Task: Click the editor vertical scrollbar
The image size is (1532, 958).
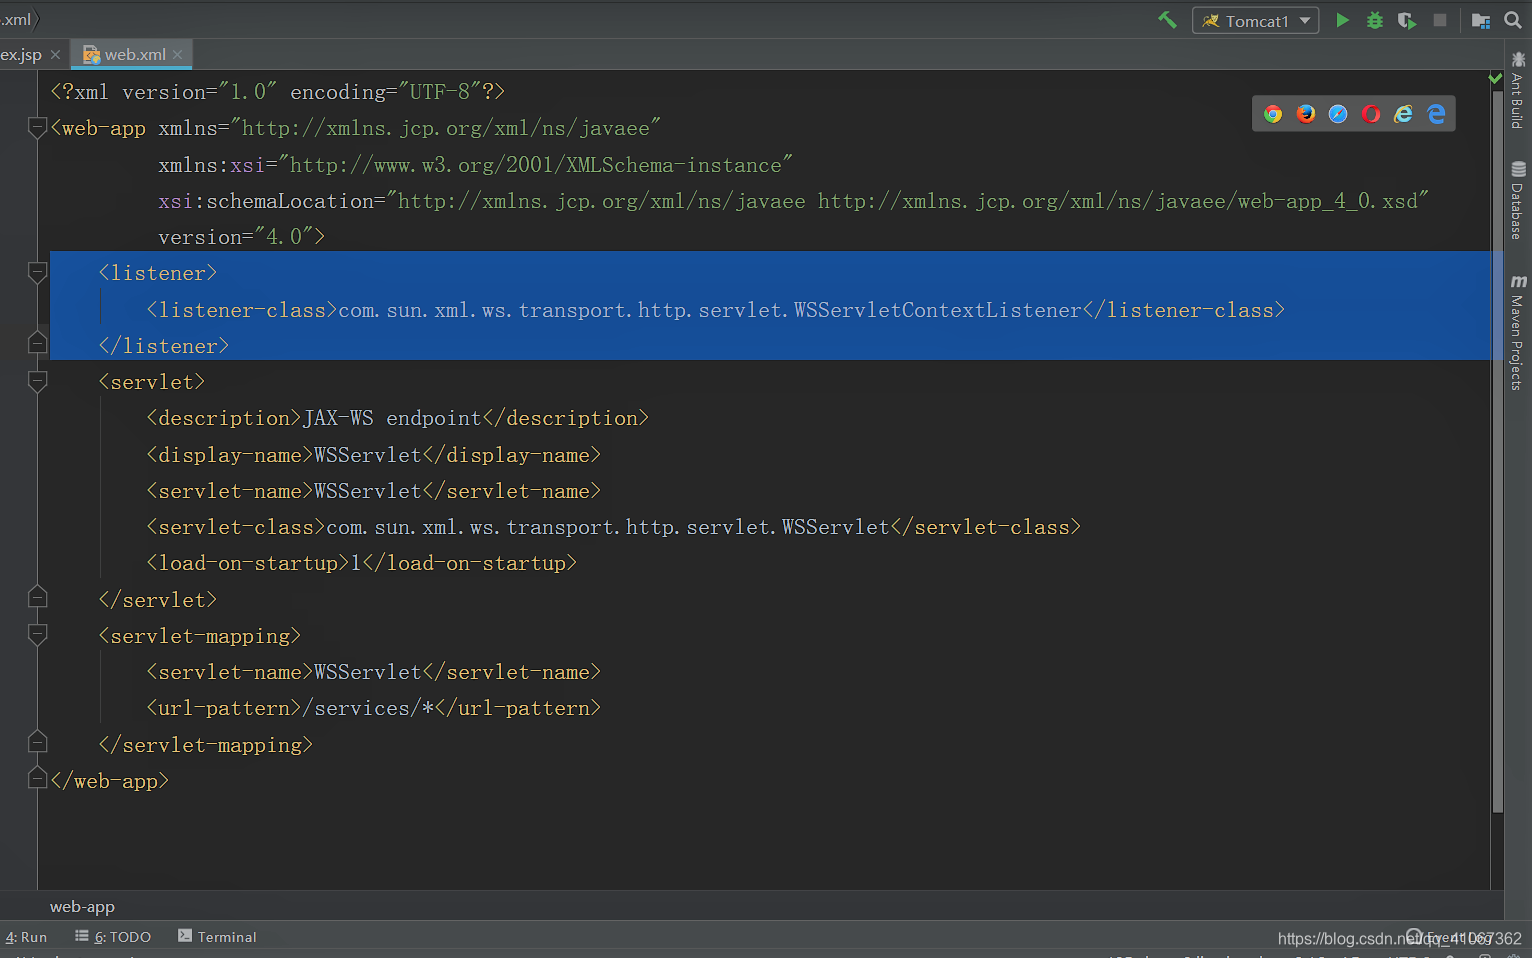Action: (x=1497, y=450)
